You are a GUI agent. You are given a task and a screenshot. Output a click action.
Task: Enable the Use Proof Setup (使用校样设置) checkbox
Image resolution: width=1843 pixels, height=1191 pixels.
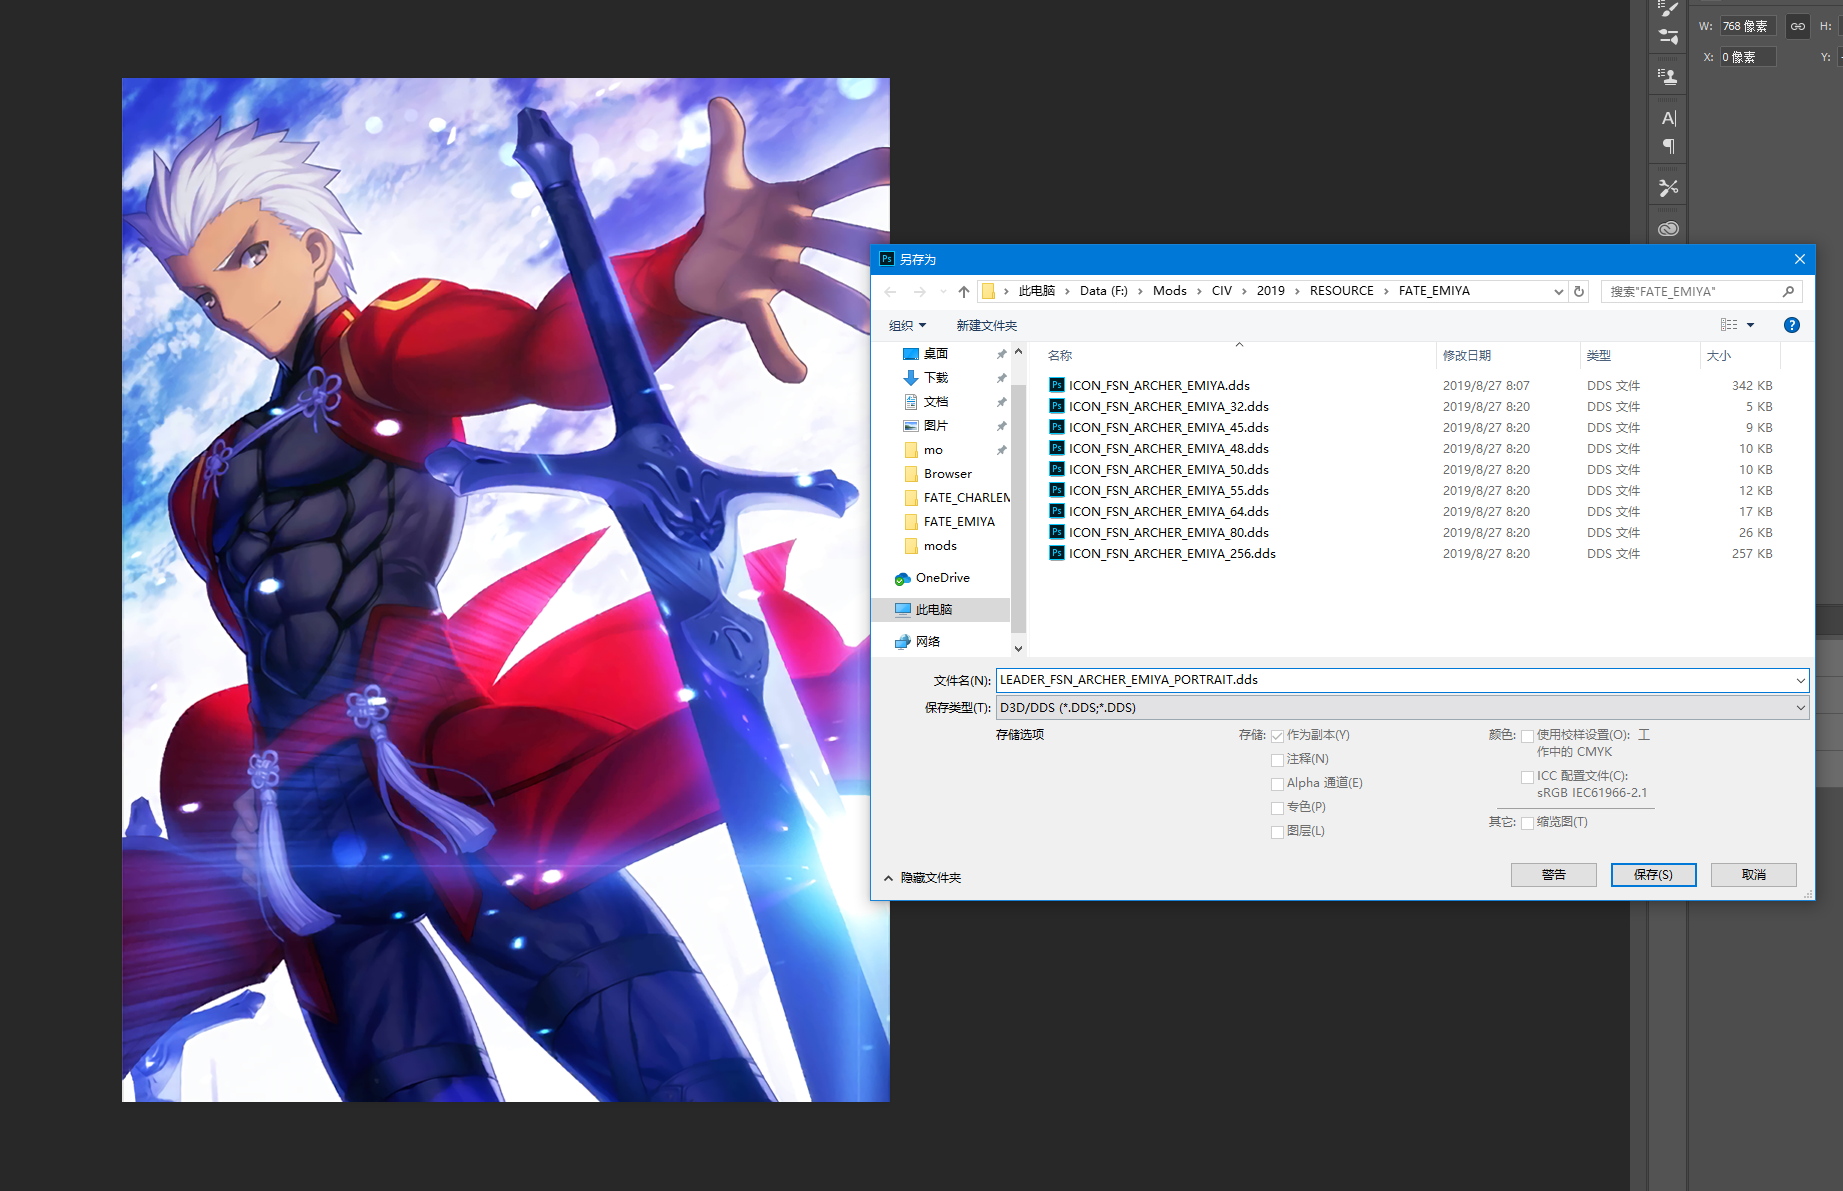pos(1527,736)
